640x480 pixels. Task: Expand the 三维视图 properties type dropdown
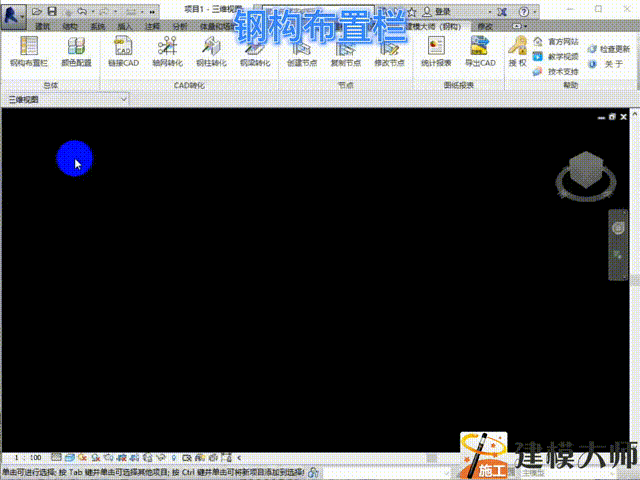point(123,101)
